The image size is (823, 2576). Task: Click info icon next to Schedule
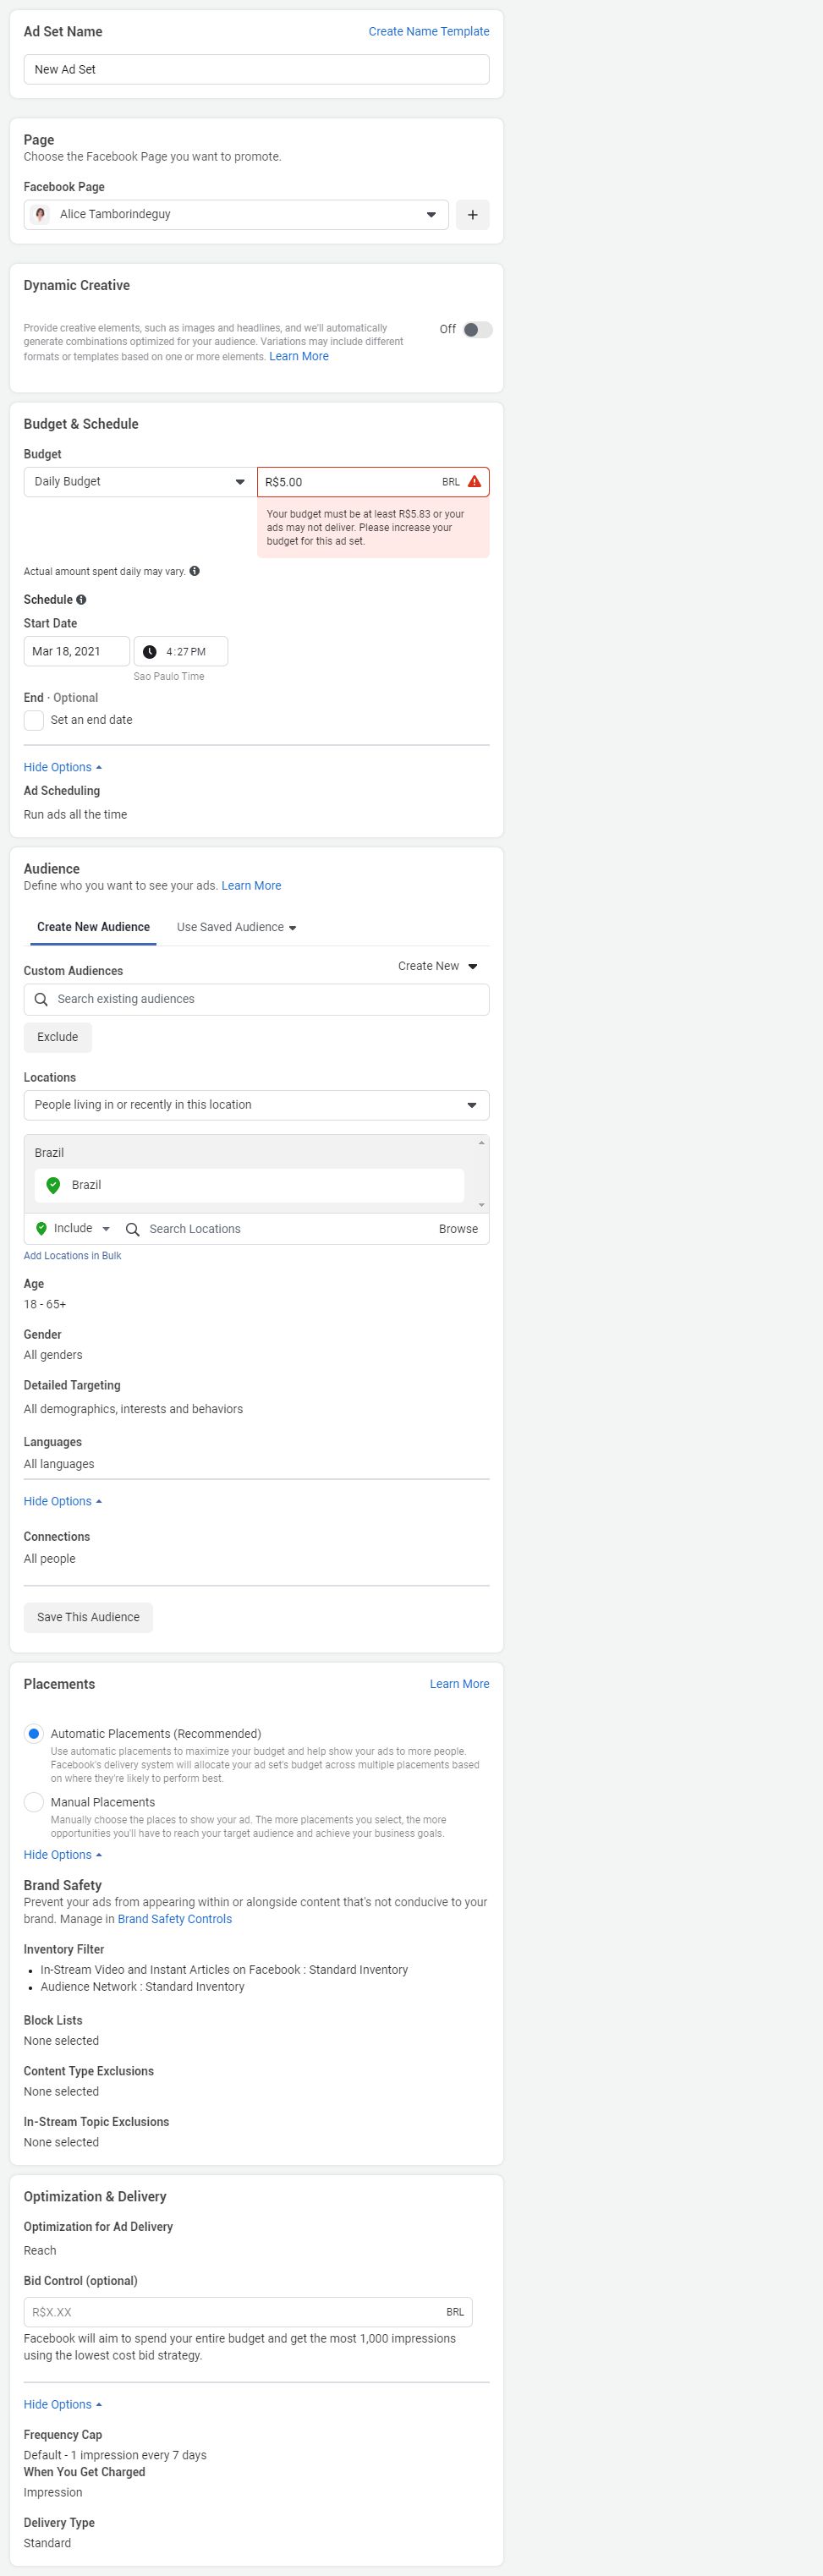81,600
